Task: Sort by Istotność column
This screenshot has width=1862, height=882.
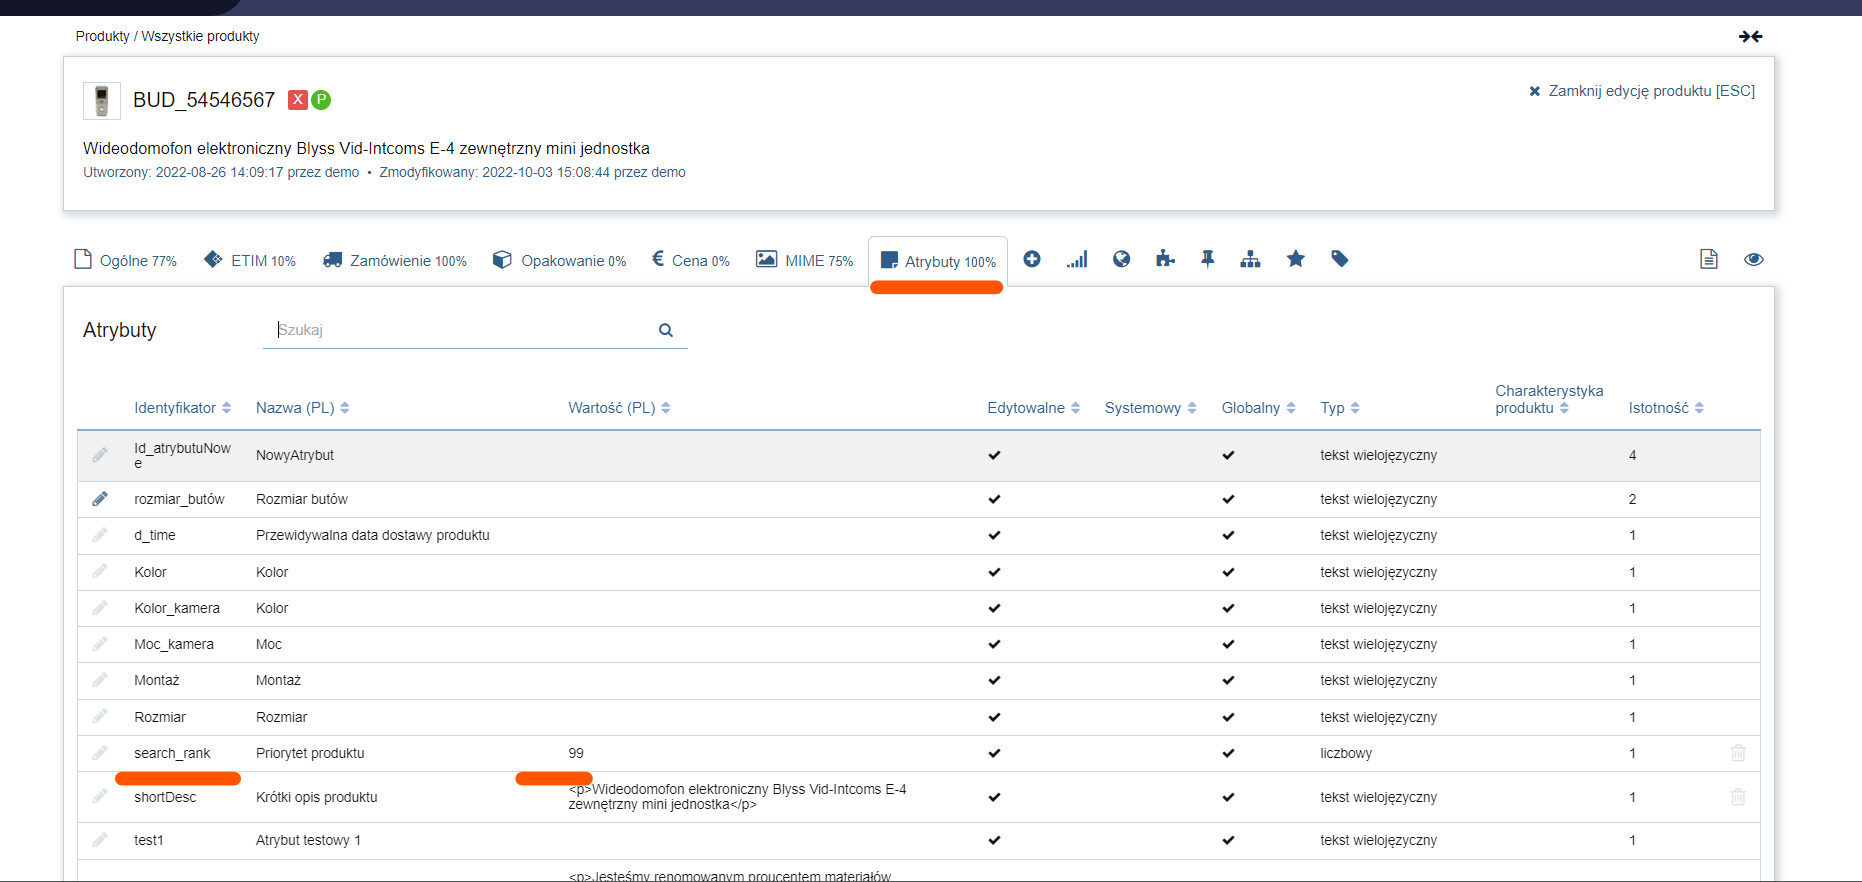Action: 1666,408
